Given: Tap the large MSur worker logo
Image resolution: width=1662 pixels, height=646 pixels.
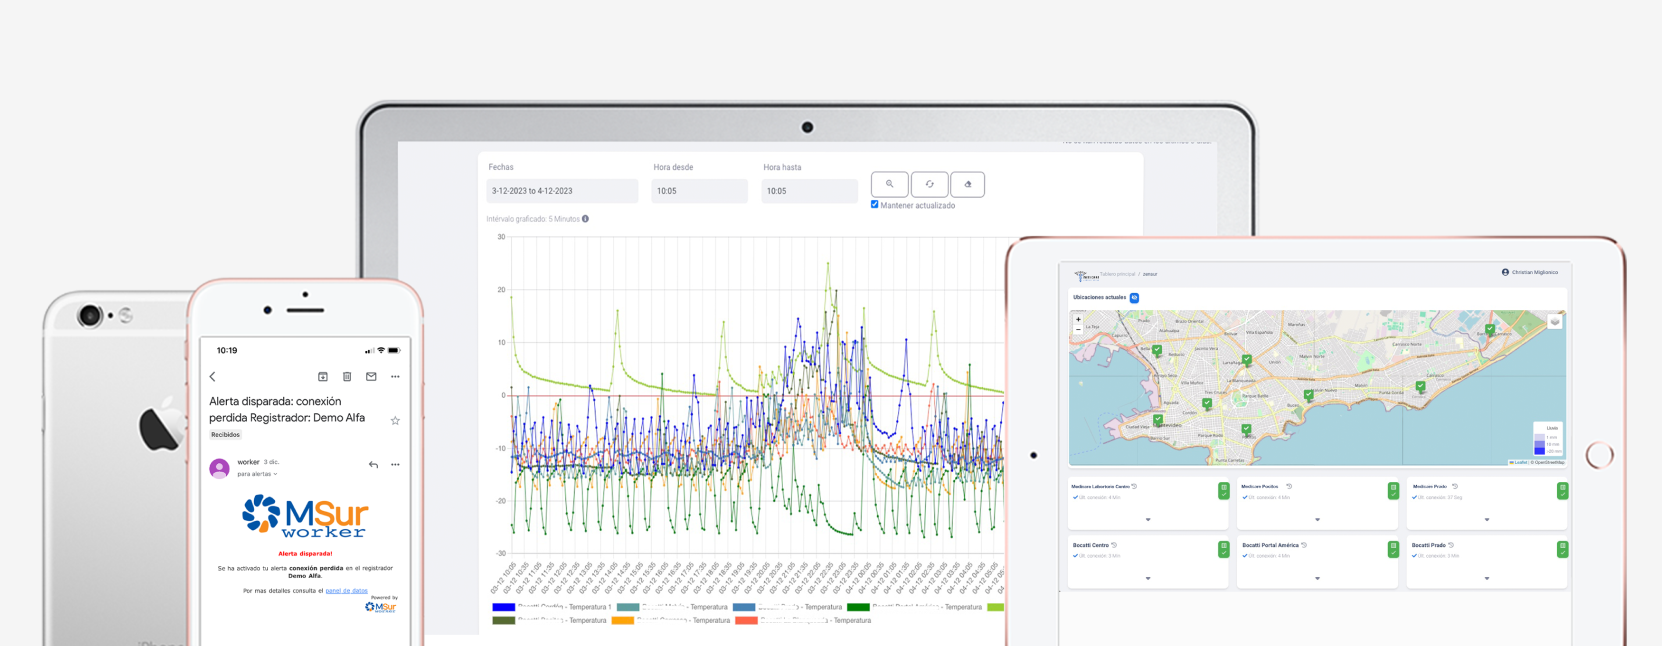Looking at the screenshot, I should click(305, 516).
